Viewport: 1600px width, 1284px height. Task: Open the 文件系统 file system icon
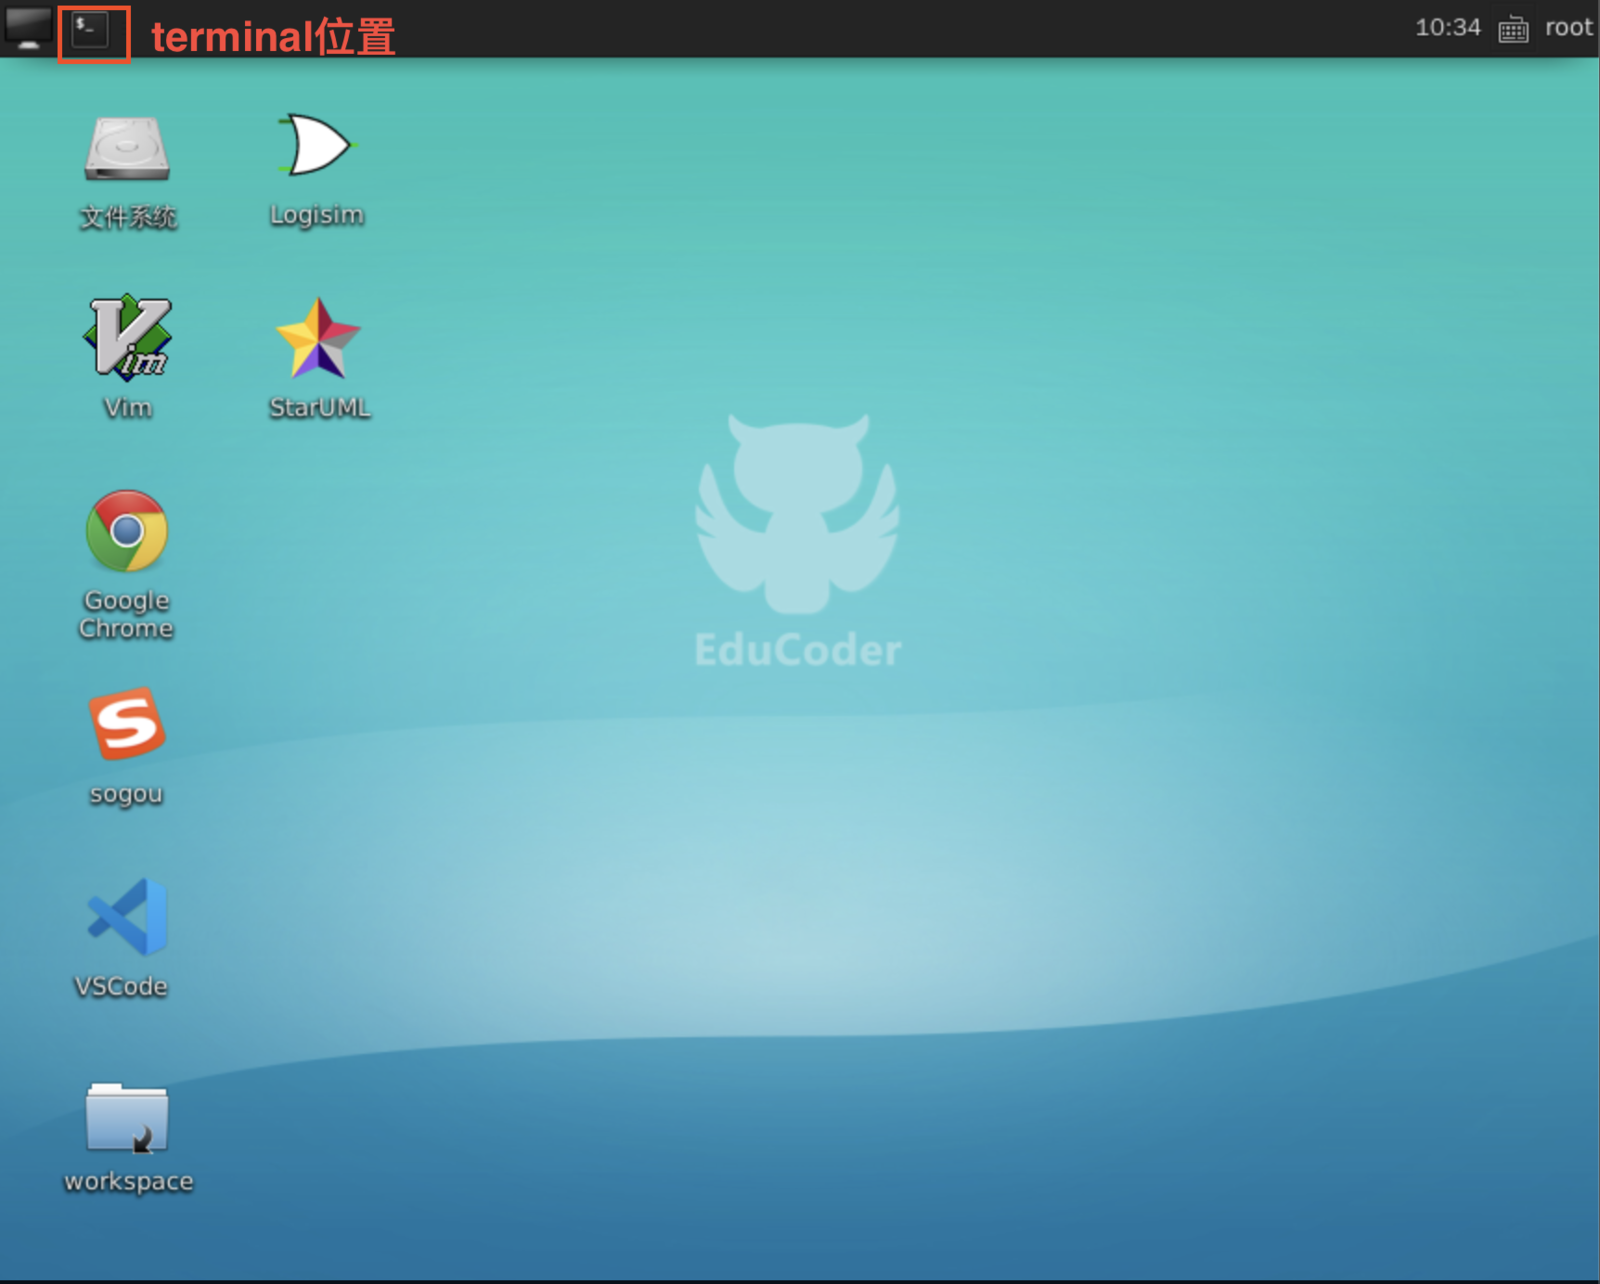point(127,149)
